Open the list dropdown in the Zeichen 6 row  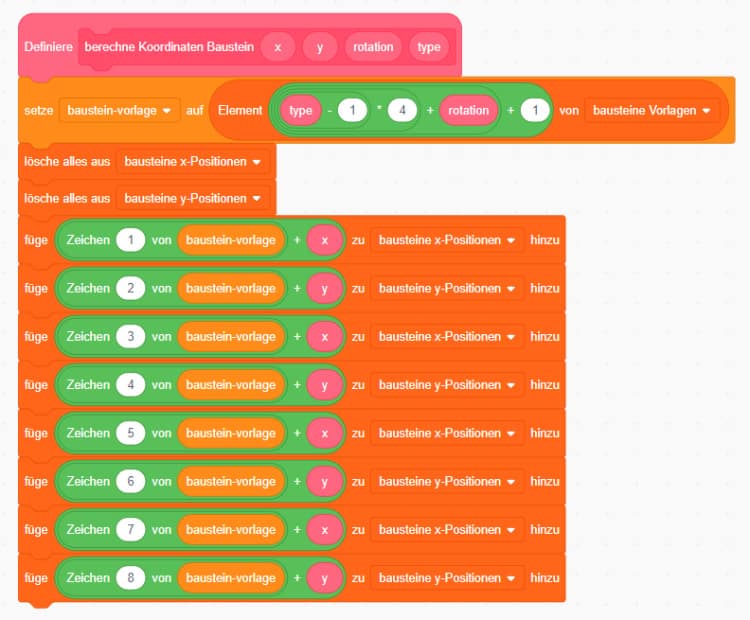coord(447,482)
